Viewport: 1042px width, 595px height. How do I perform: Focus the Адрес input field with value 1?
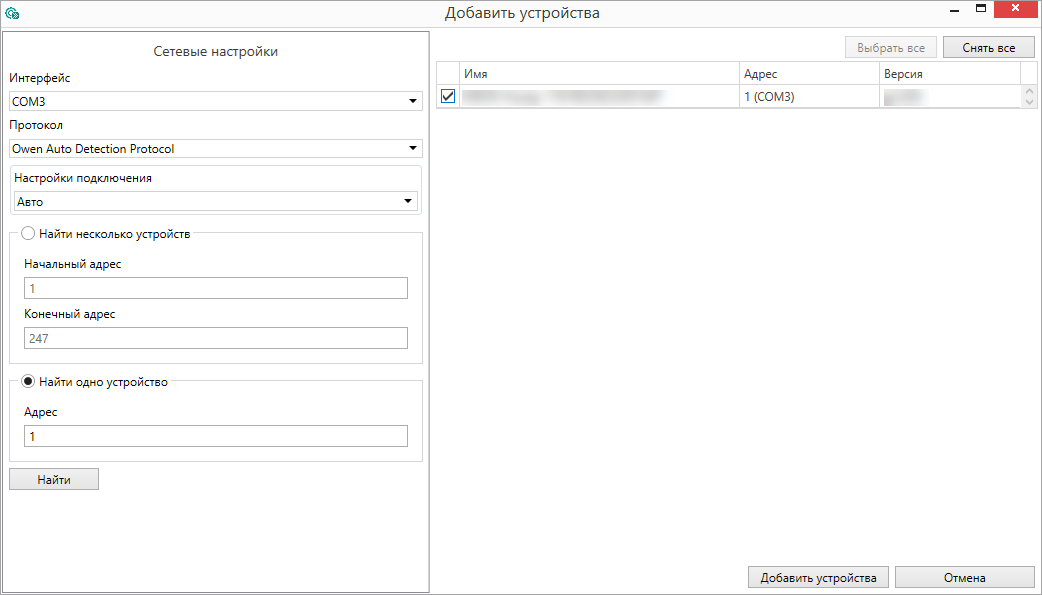click(x=216, y=436)
